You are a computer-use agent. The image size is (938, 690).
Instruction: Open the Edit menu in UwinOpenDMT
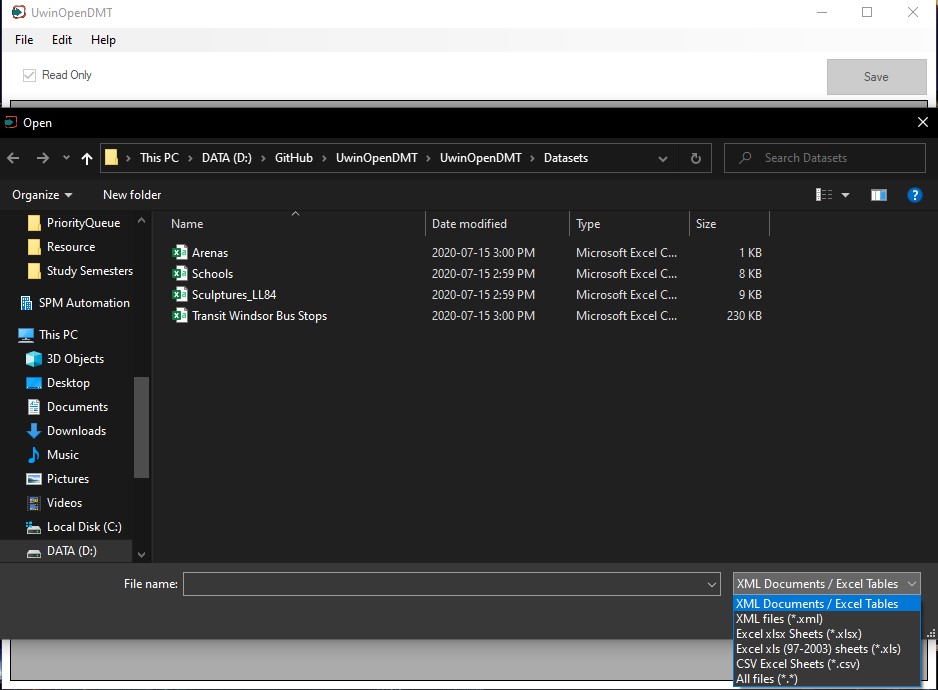pyautogui.click(x=62, y=40)
